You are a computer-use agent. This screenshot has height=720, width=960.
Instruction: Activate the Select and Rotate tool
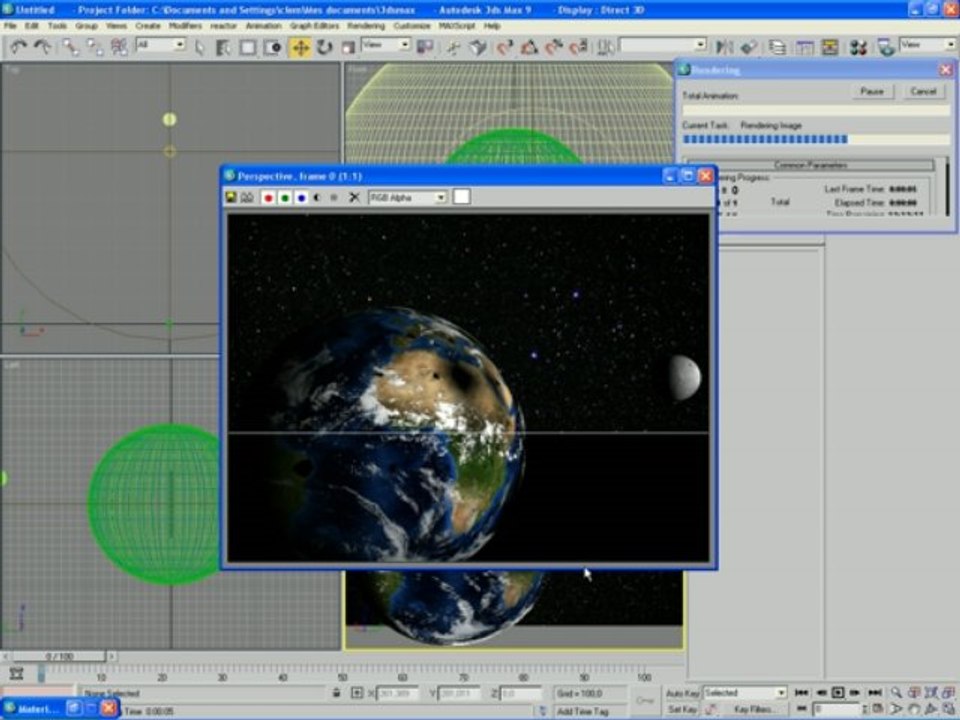(x=324, y=47)
